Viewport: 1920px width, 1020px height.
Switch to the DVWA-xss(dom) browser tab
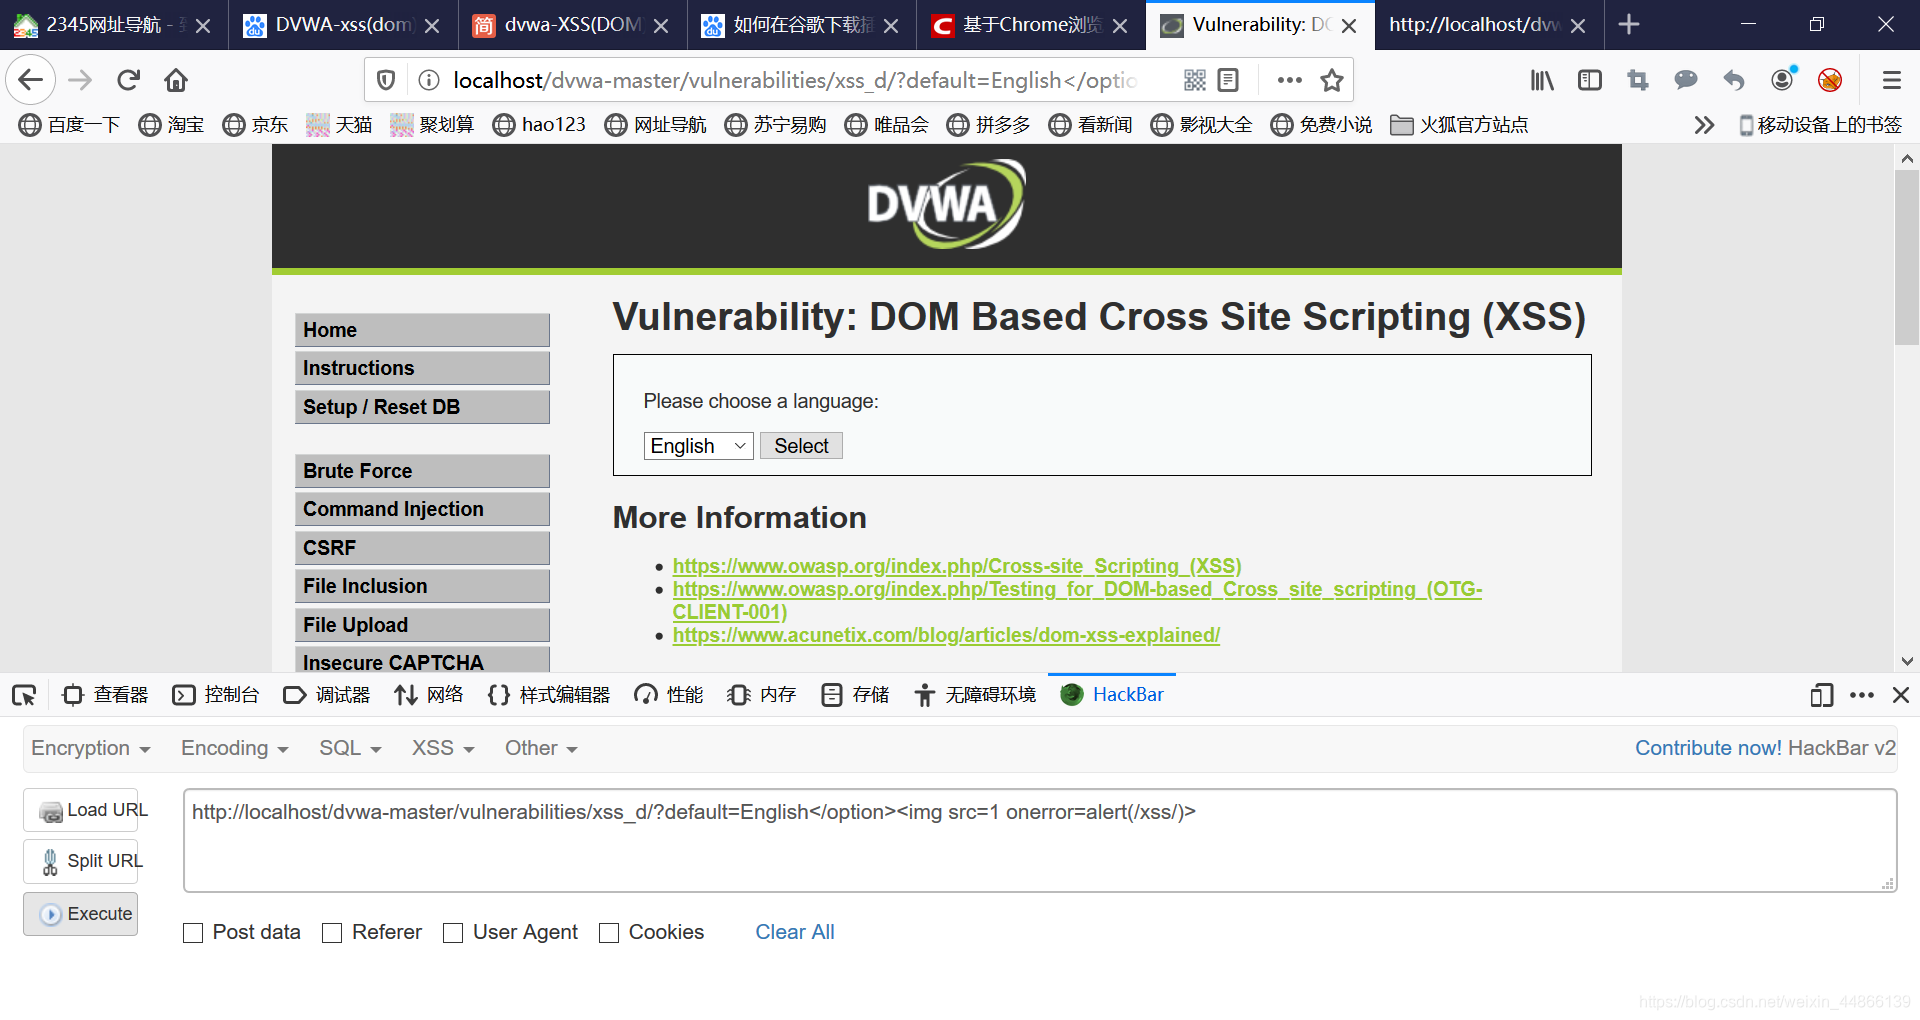click(343, 25)
